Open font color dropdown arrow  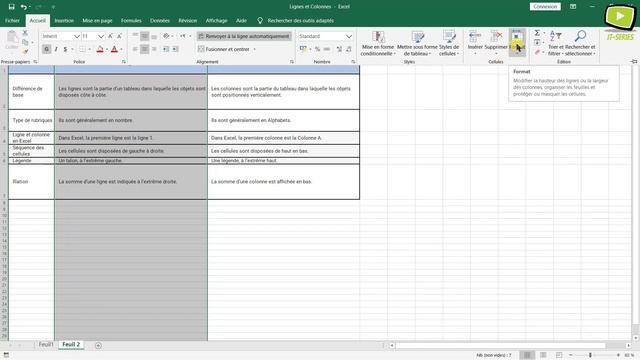[121, 49]
